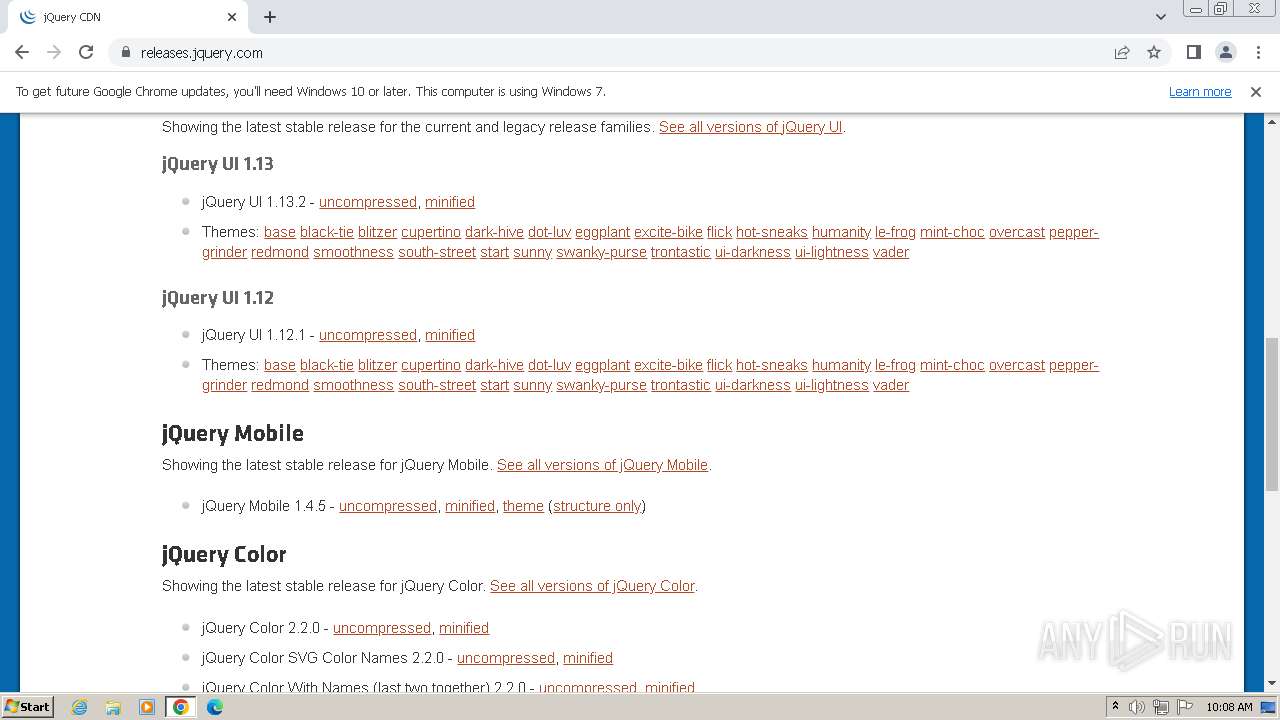Select the jQuery UI 1.12 heading

click(x=217, y=298)
